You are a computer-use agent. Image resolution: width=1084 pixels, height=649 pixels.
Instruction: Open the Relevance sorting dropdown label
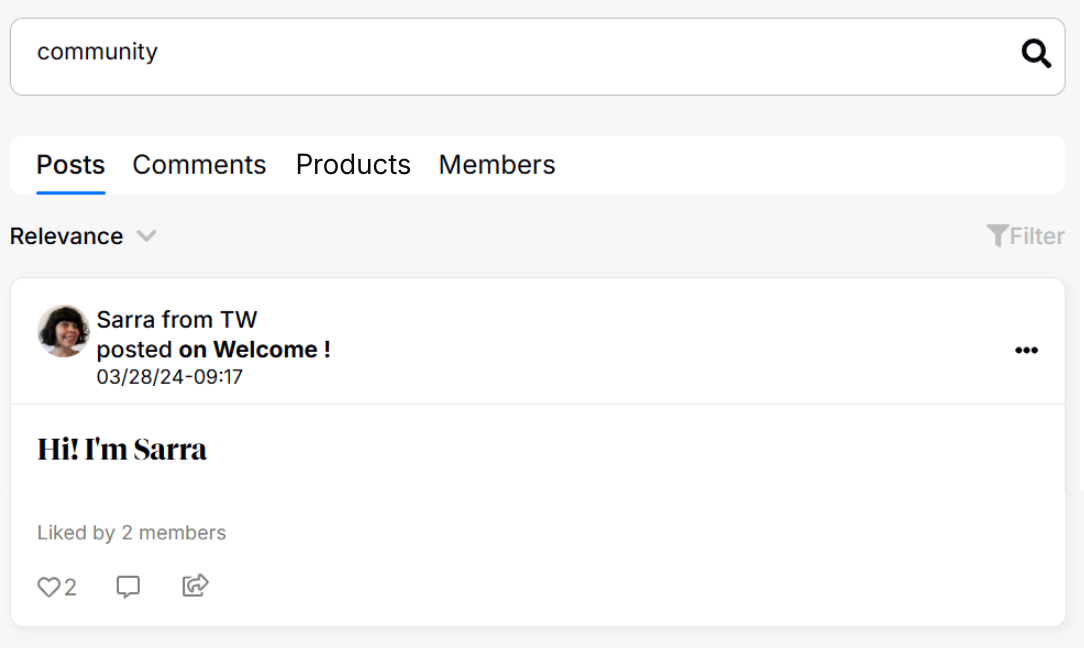tap(67, 236)
